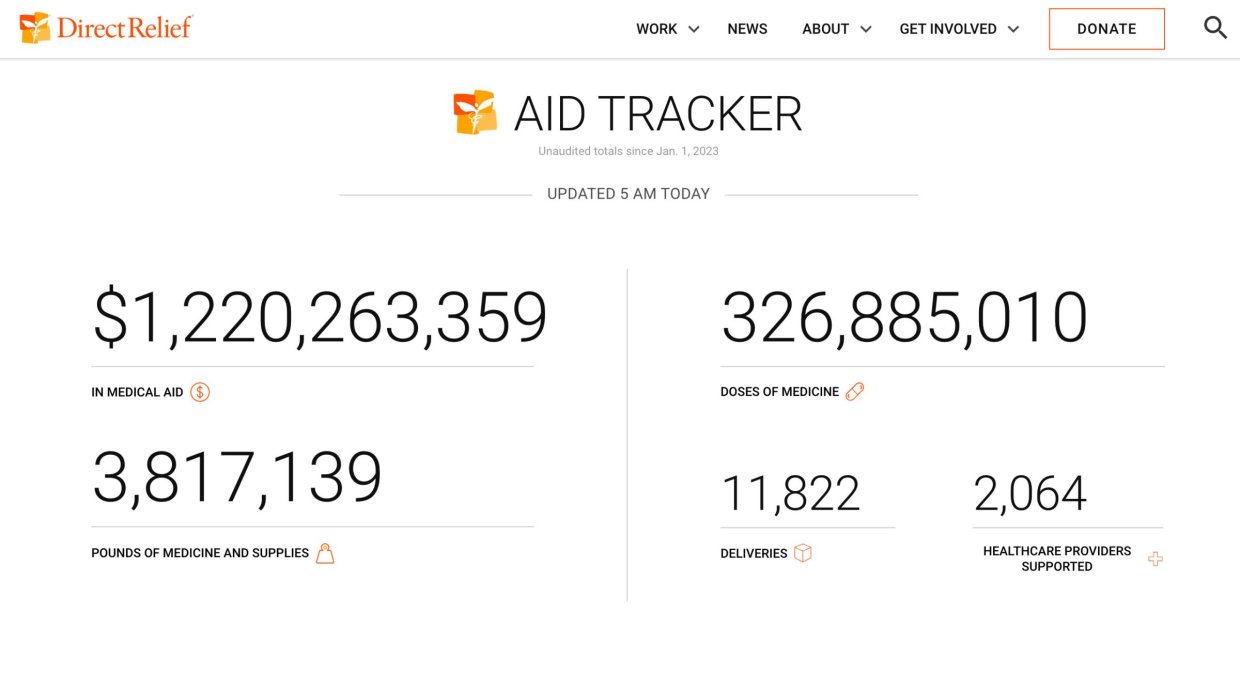Image resolution: width=1240 pixels, height=677 pixels.
Task: Open the Get Involved menu item
Action: pos(948,29)
